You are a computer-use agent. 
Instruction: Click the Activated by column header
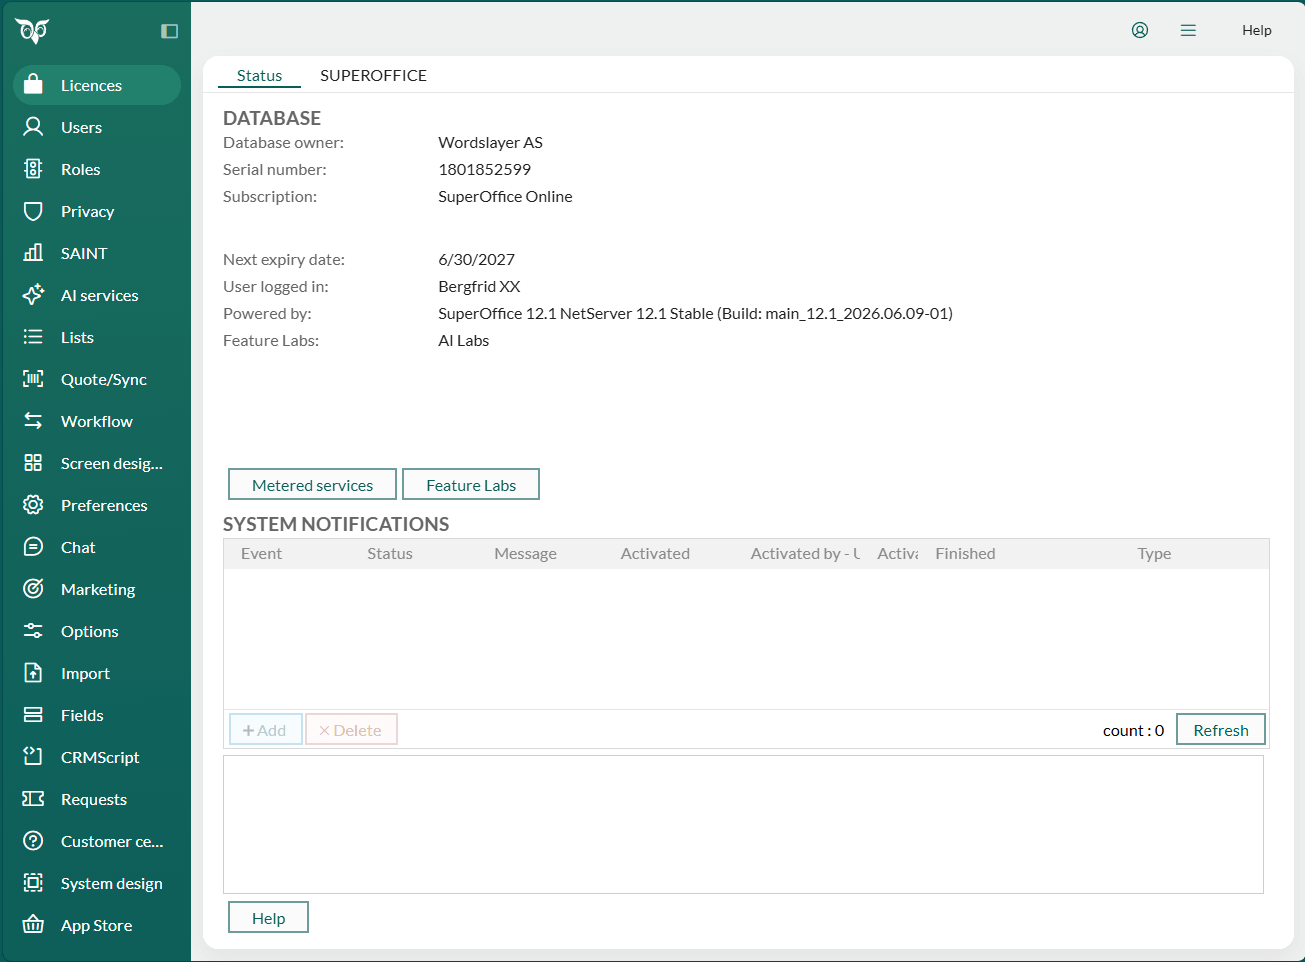(x=805, y=554)
